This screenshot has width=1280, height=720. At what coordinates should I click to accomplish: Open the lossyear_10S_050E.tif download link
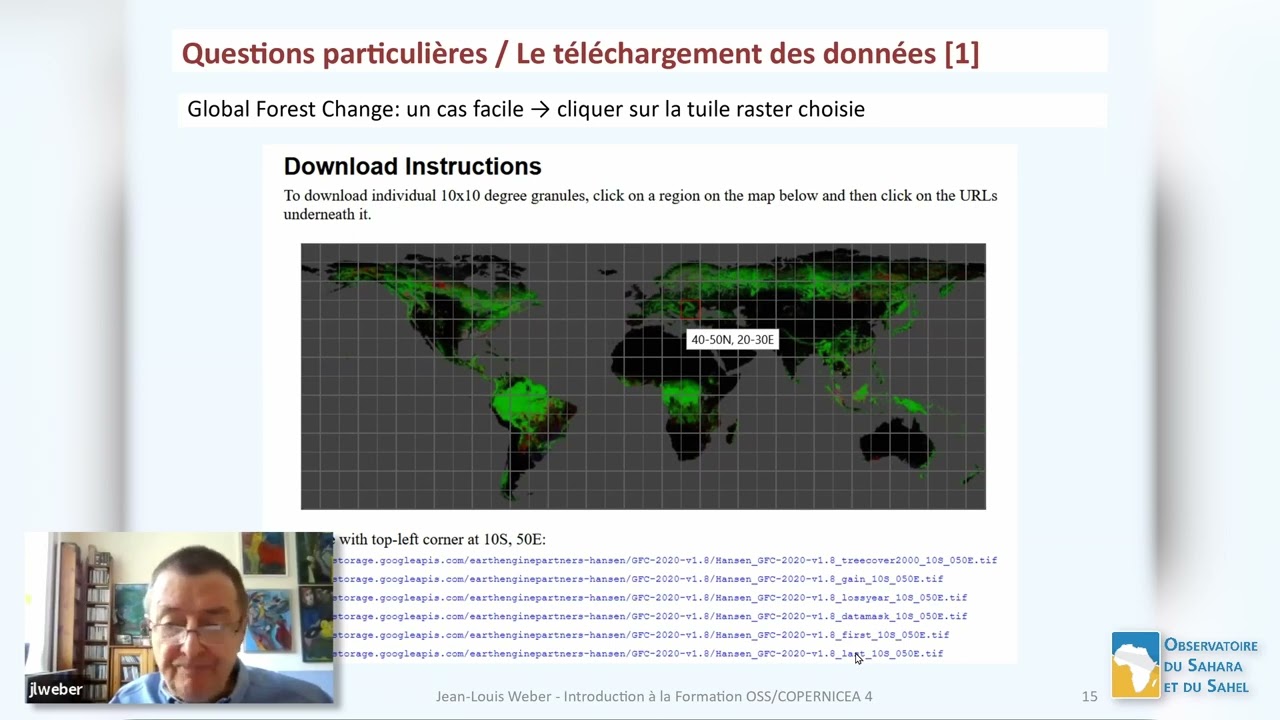tap(650, 598)
